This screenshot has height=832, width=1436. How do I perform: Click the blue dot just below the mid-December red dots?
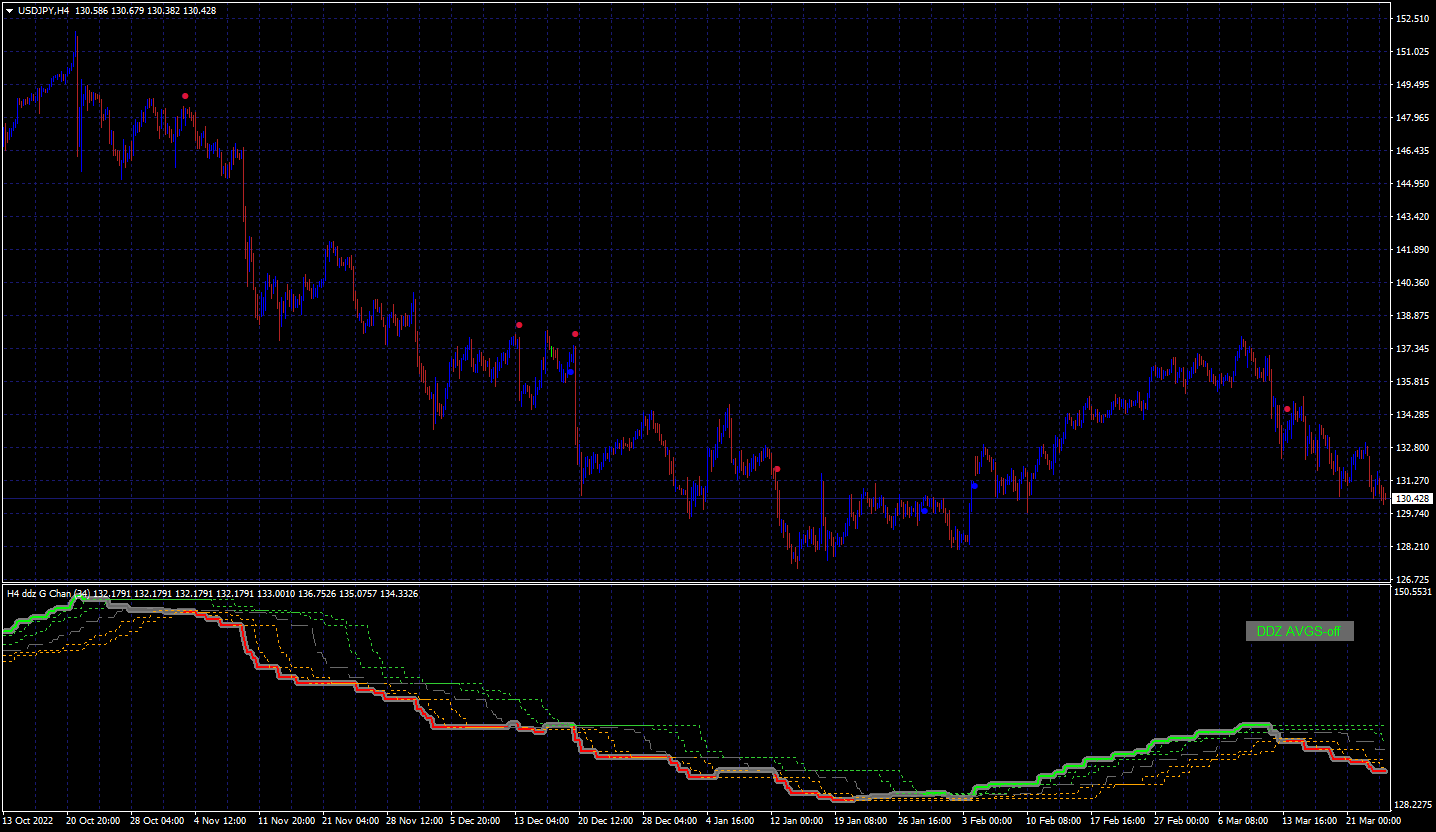pos(570,372)
